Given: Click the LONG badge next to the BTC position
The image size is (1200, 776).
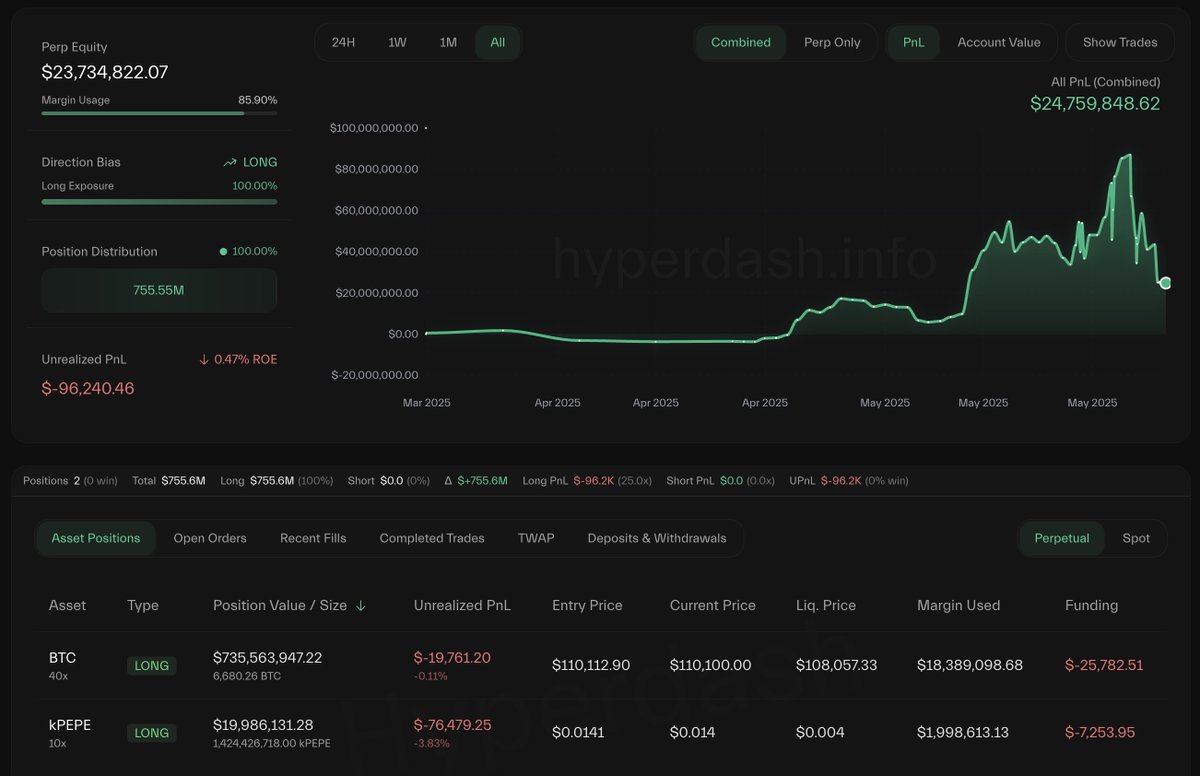Looking at the screenshot, I should click(x=151, y=665).
